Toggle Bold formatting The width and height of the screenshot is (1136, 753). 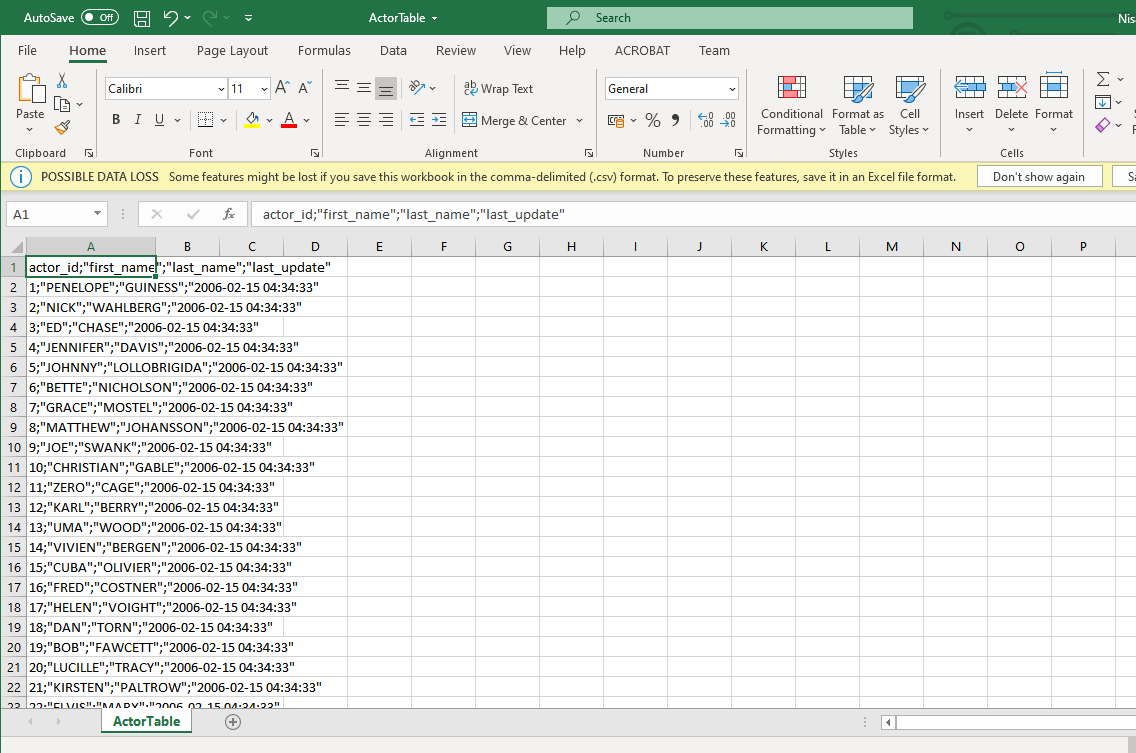pyautogui.click(x=116, y=120)
